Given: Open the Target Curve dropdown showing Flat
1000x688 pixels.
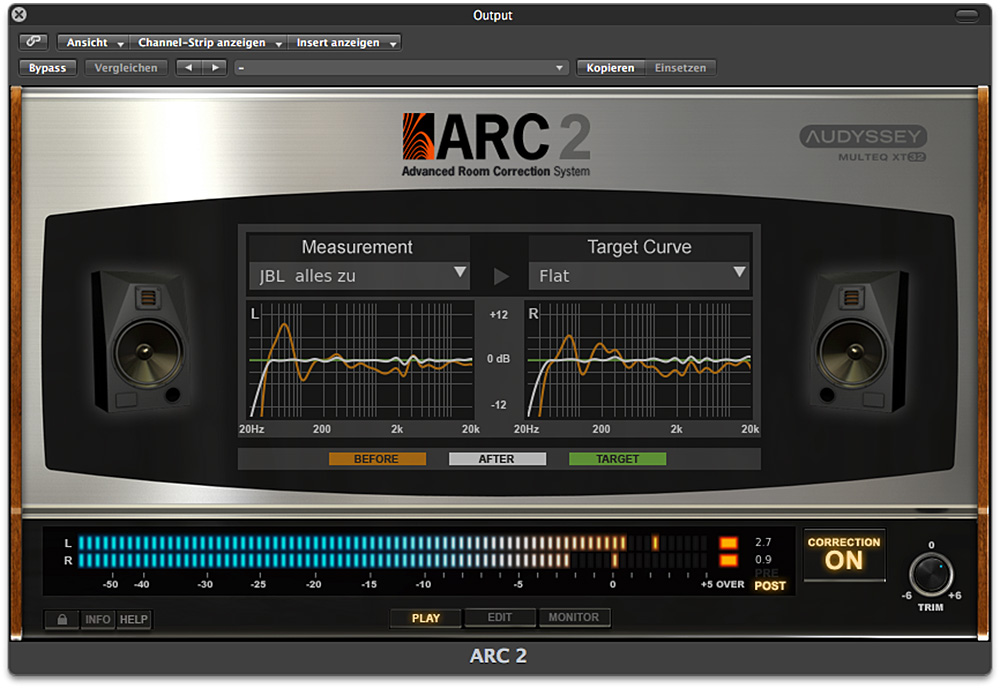Looking at the screenshot, I should 639,275.
